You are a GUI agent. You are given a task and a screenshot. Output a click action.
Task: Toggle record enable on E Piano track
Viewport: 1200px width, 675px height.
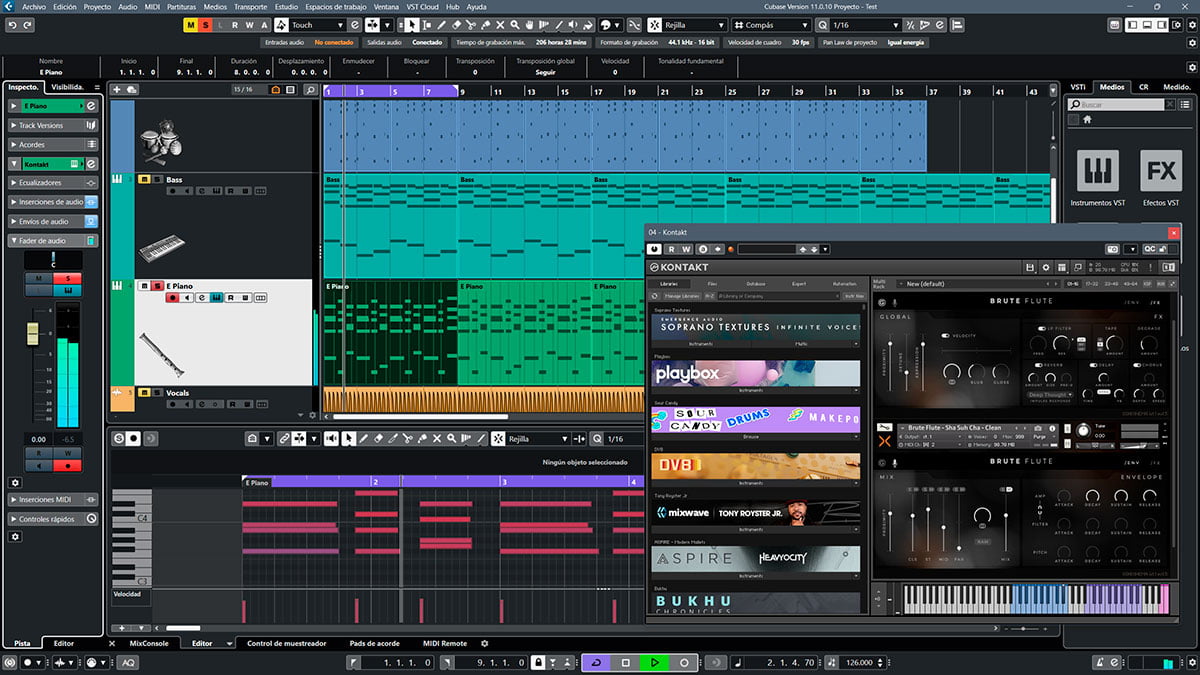173,297
